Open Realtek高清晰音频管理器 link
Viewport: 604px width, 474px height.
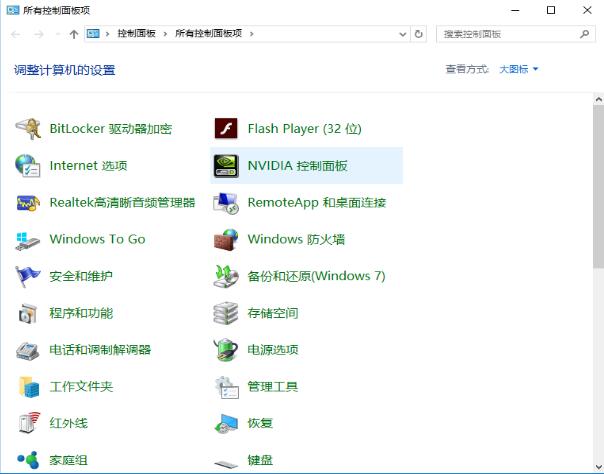pos(122,203)
